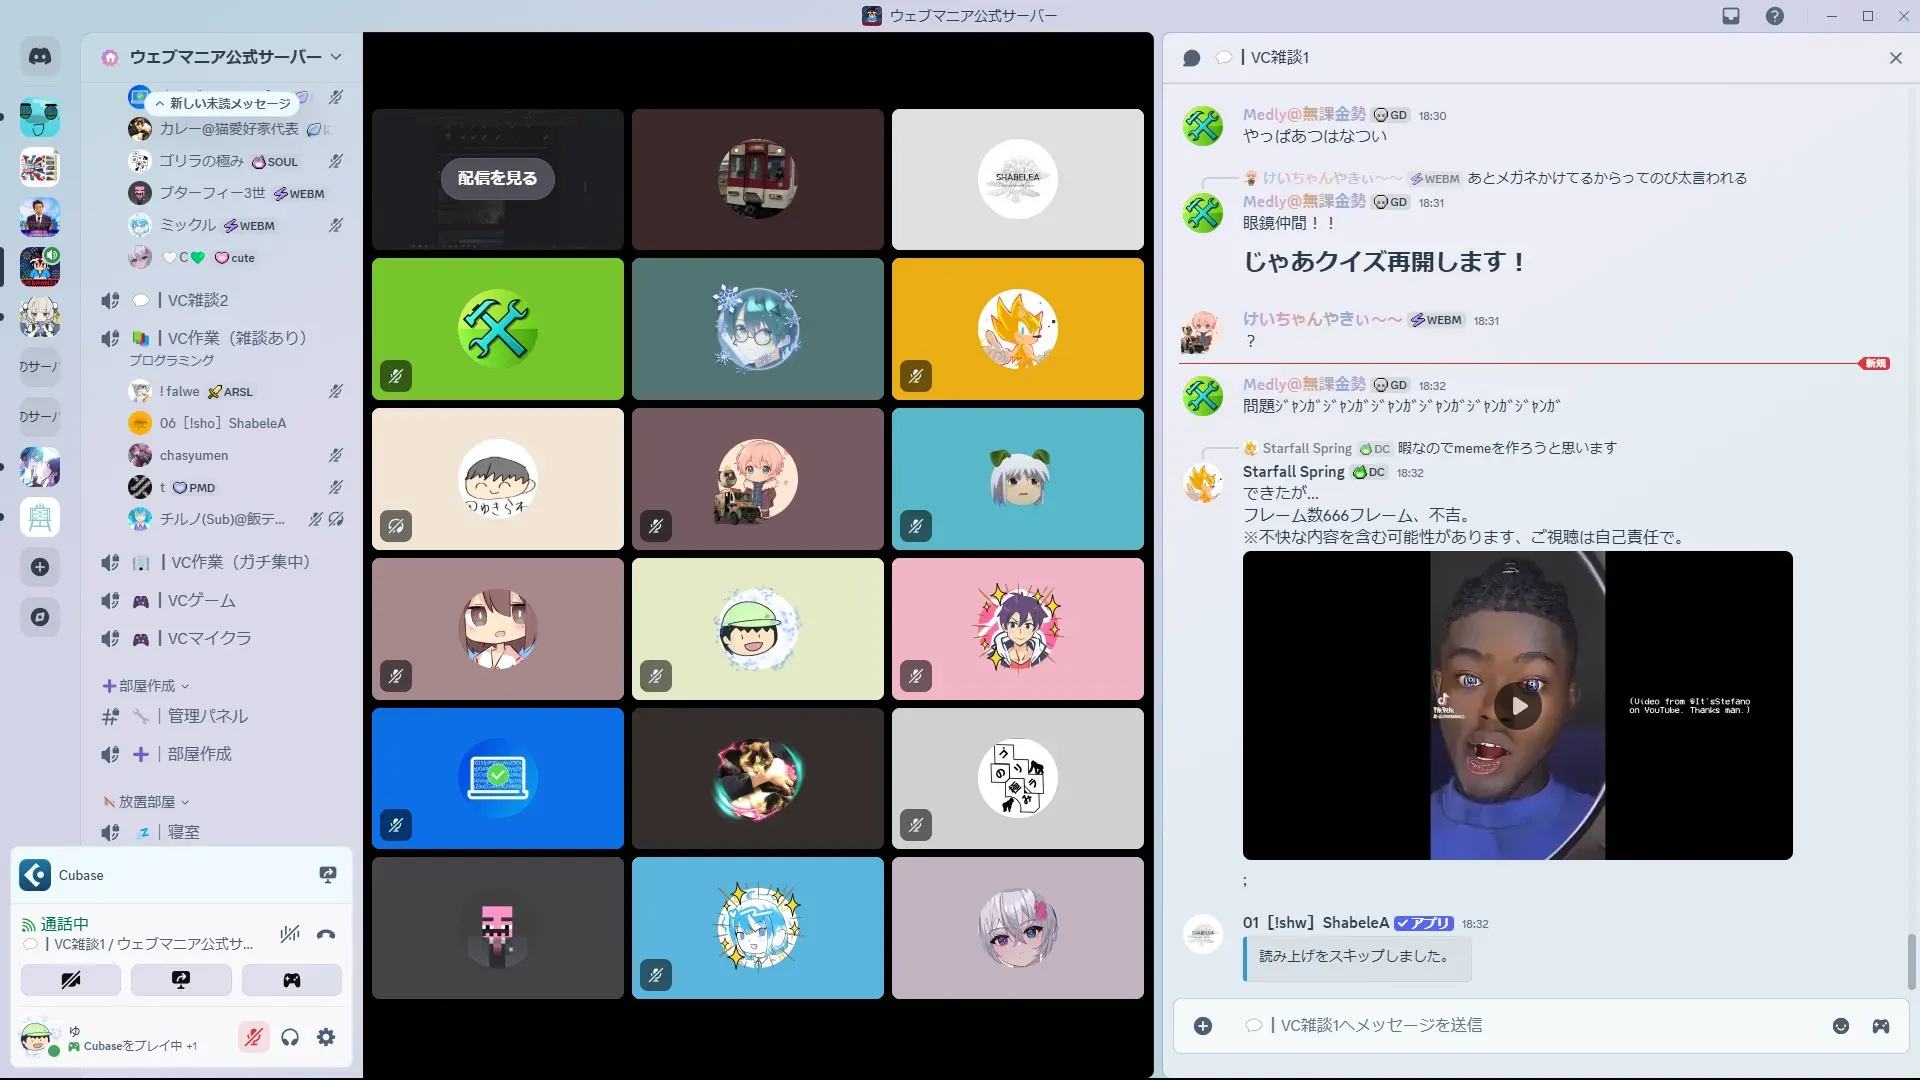Unmute your microphone
The height and width of the screenshot is (1080, 1920).
click(254, 1038)
